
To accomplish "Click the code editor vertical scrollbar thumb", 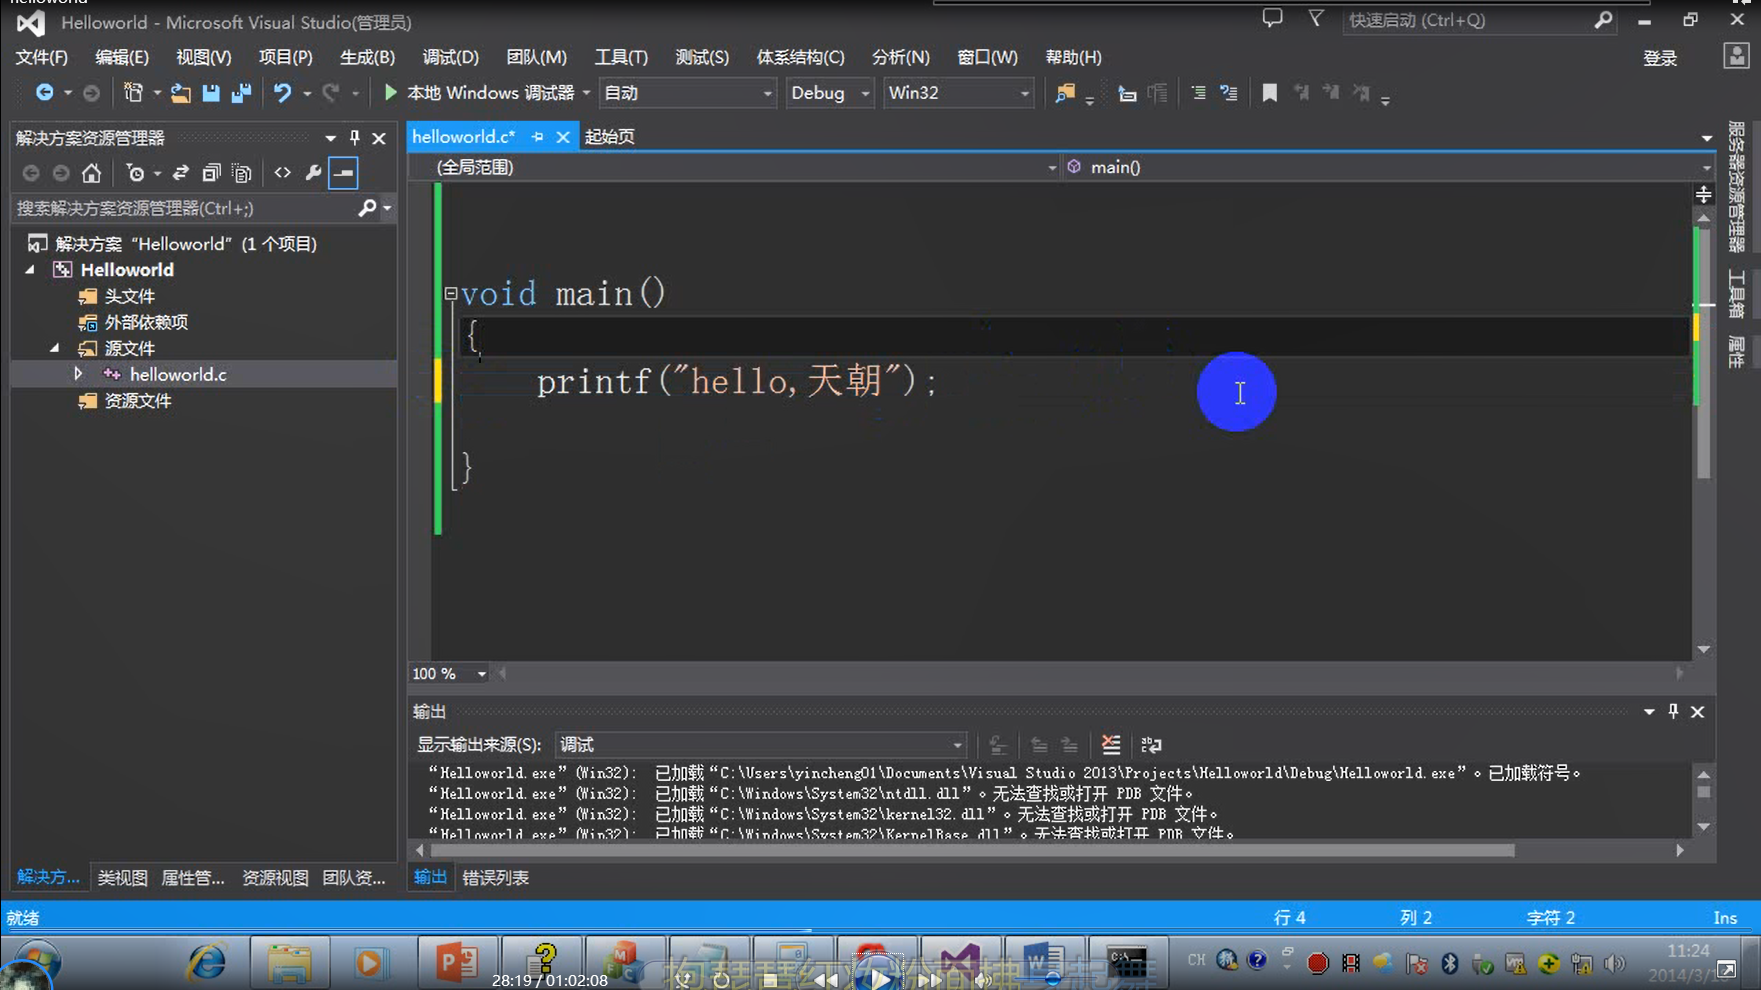I will click(x=1703, y=352).
